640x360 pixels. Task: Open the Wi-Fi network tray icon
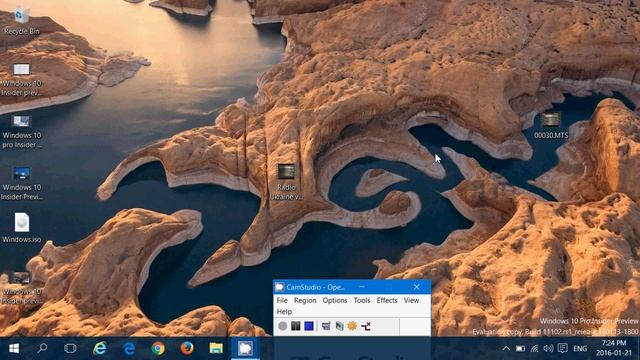pyautogui.click(x=534, y=348)
